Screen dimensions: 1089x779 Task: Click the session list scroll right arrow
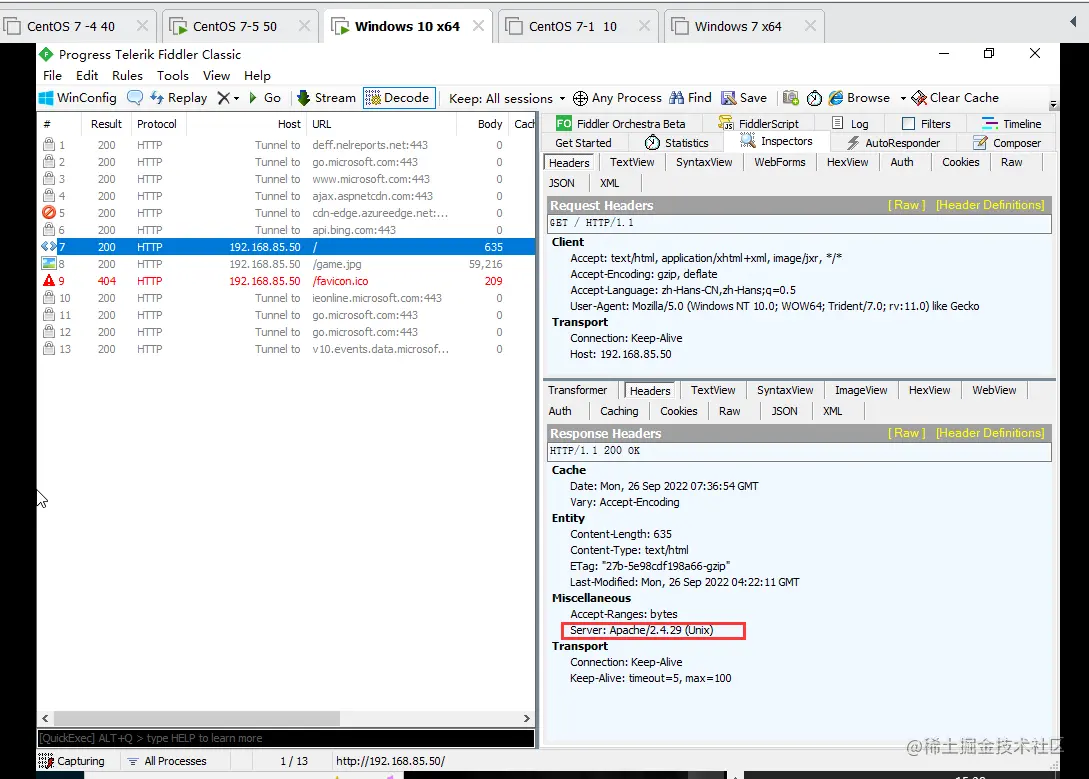[x=526, y=719]
